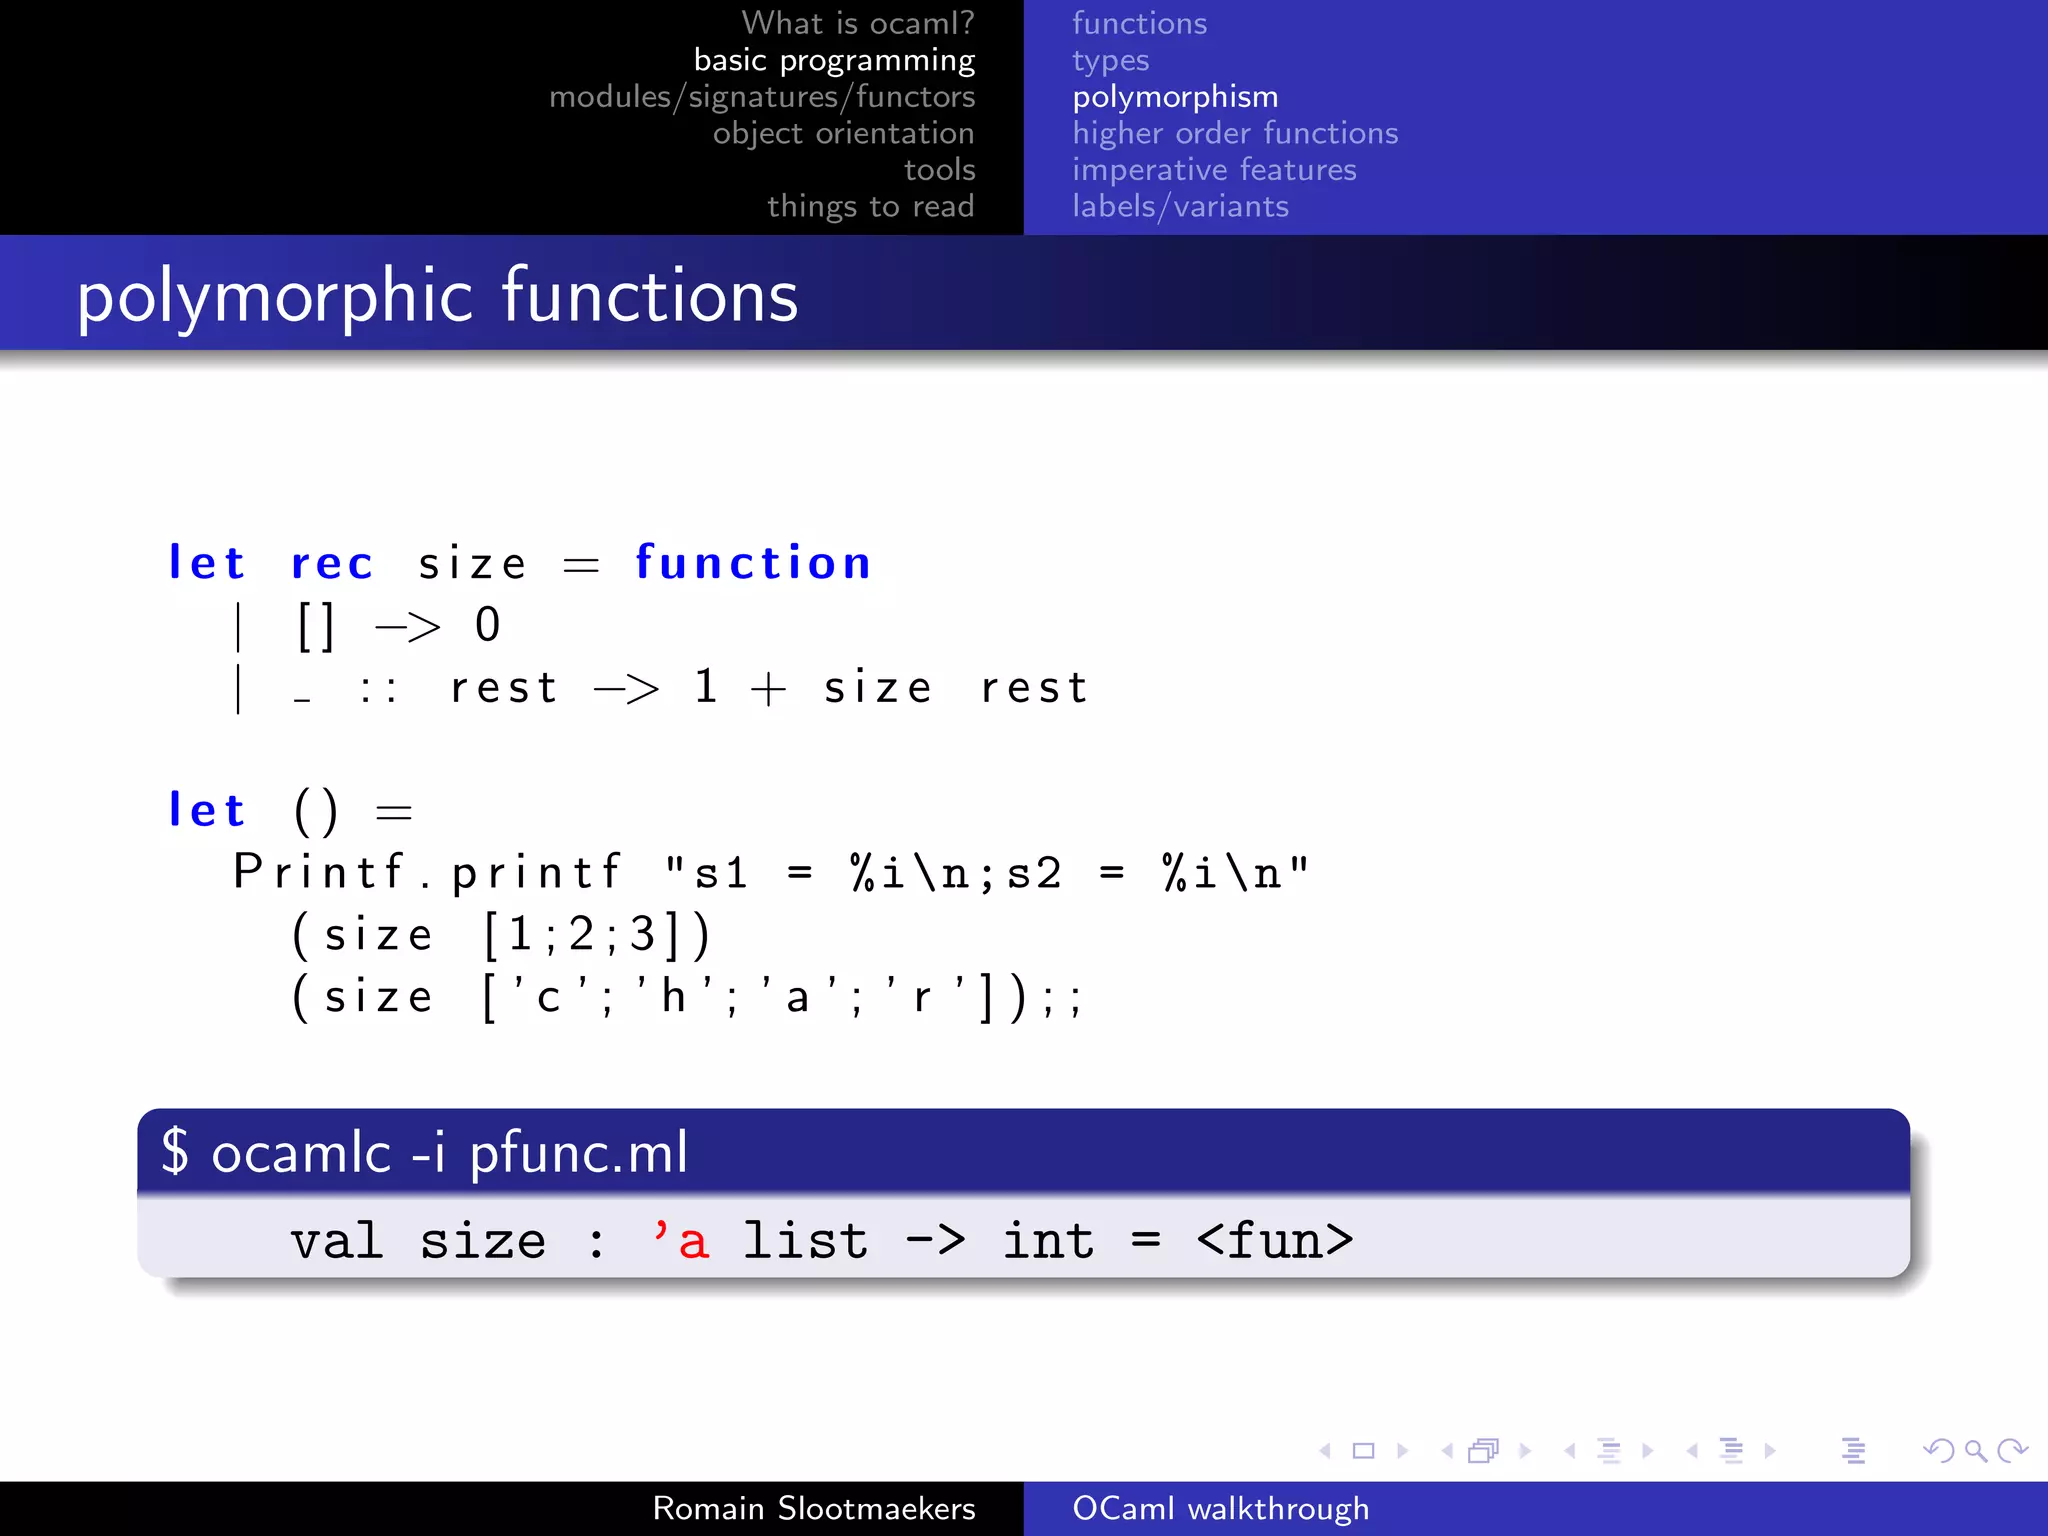Go to next slide arrow
The height and width of the screenshot is (1536, 2048).
[1402, 1451]
